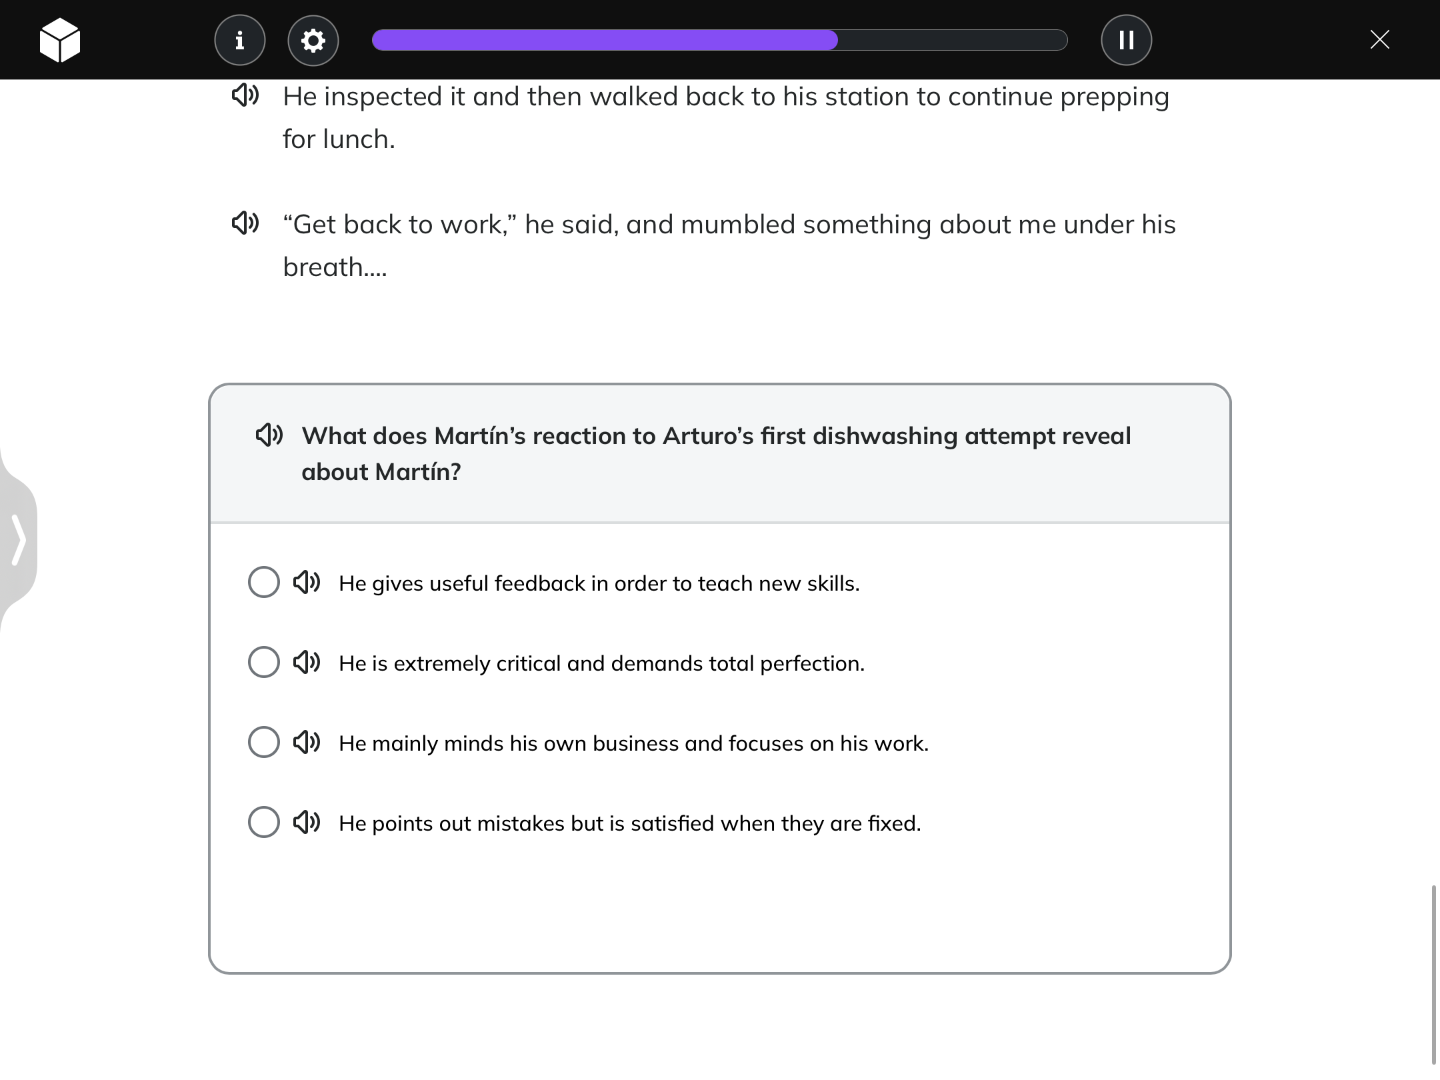Click the white cube logo
The width and height of the screenshot is (1440, 1080).
(60, 40)
